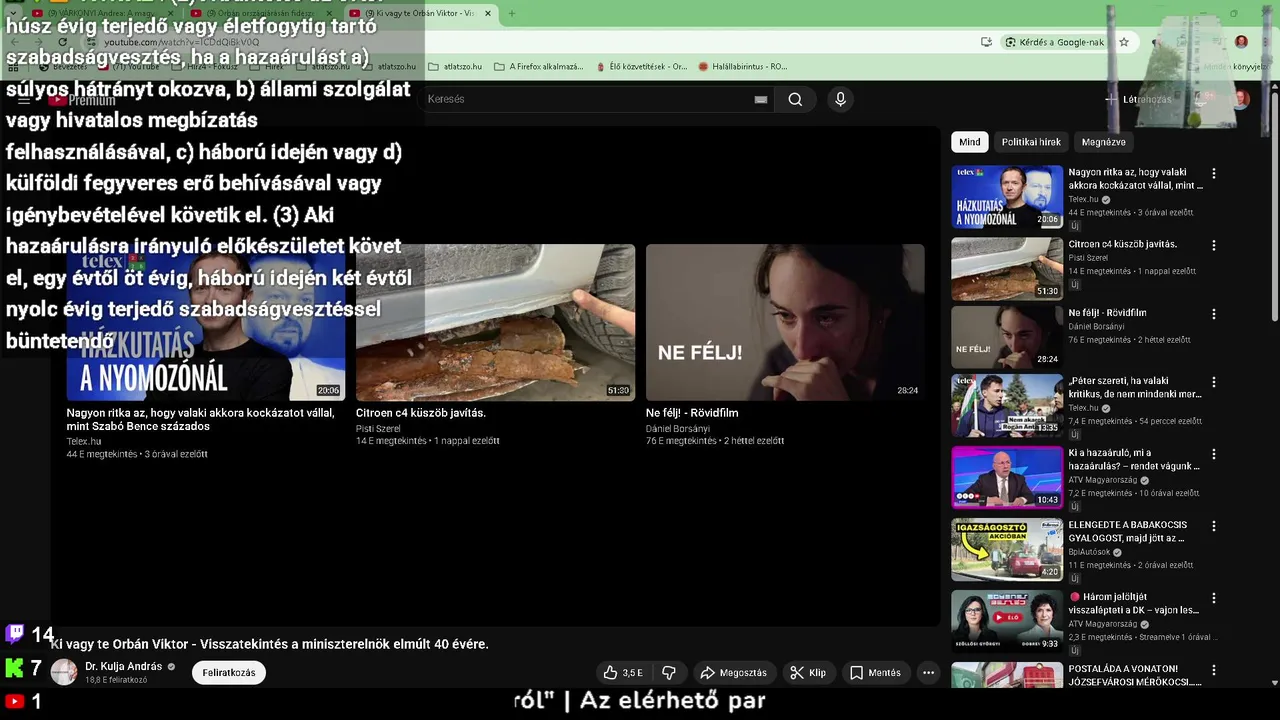Image resolution: width=1280 pixels, height=720 pixels.
Task: Play end-screen Ne félj! video card
Action: (785, 322)
